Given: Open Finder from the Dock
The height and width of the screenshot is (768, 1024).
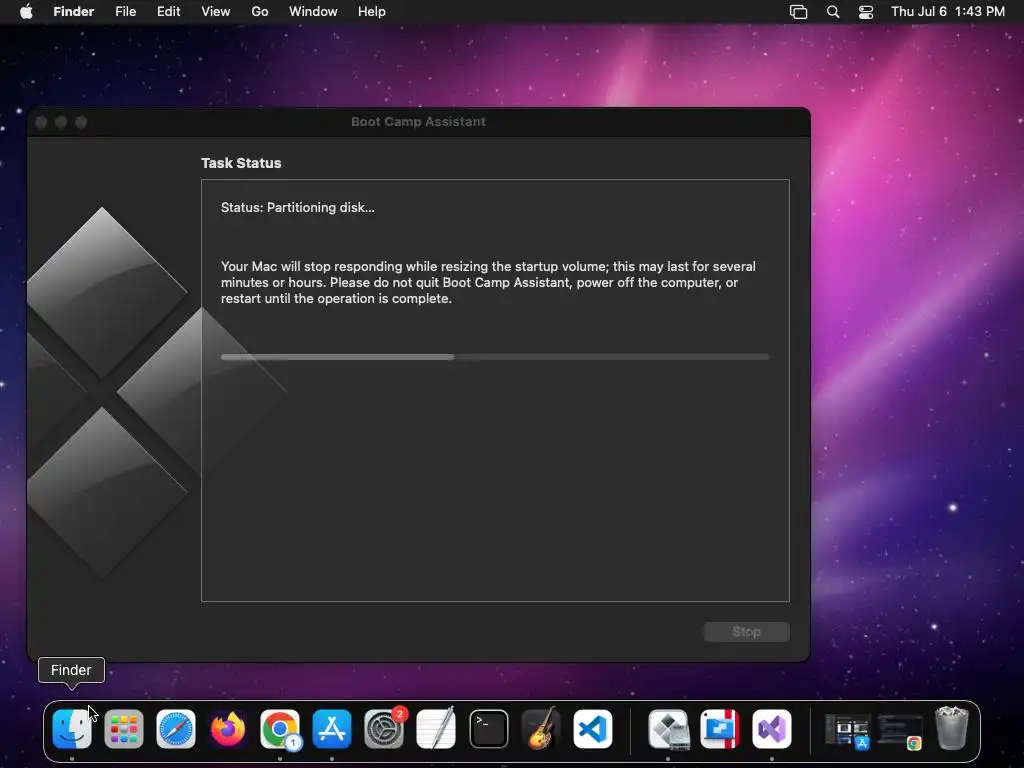Looking at the screenshot, I should point(72,729).
